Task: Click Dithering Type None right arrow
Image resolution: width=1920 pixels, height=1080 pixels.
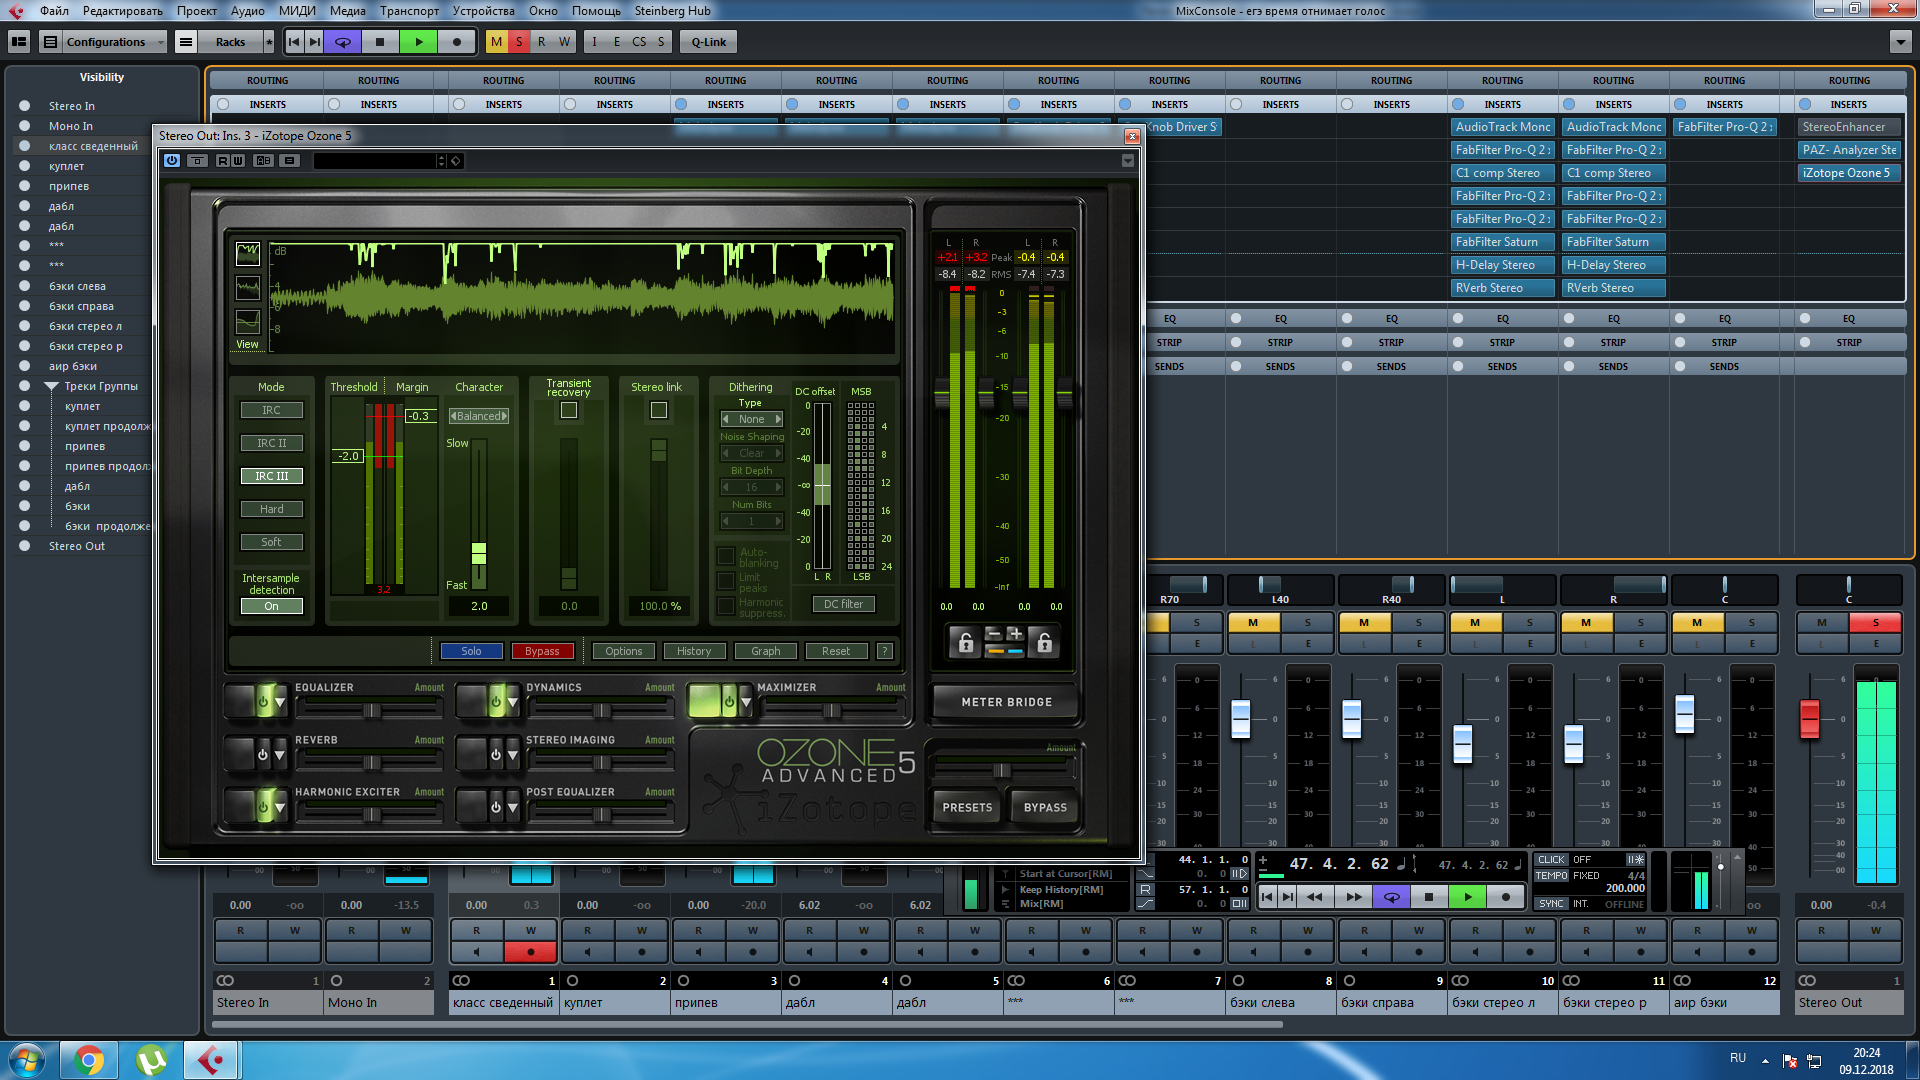Action: coord(778,419)
